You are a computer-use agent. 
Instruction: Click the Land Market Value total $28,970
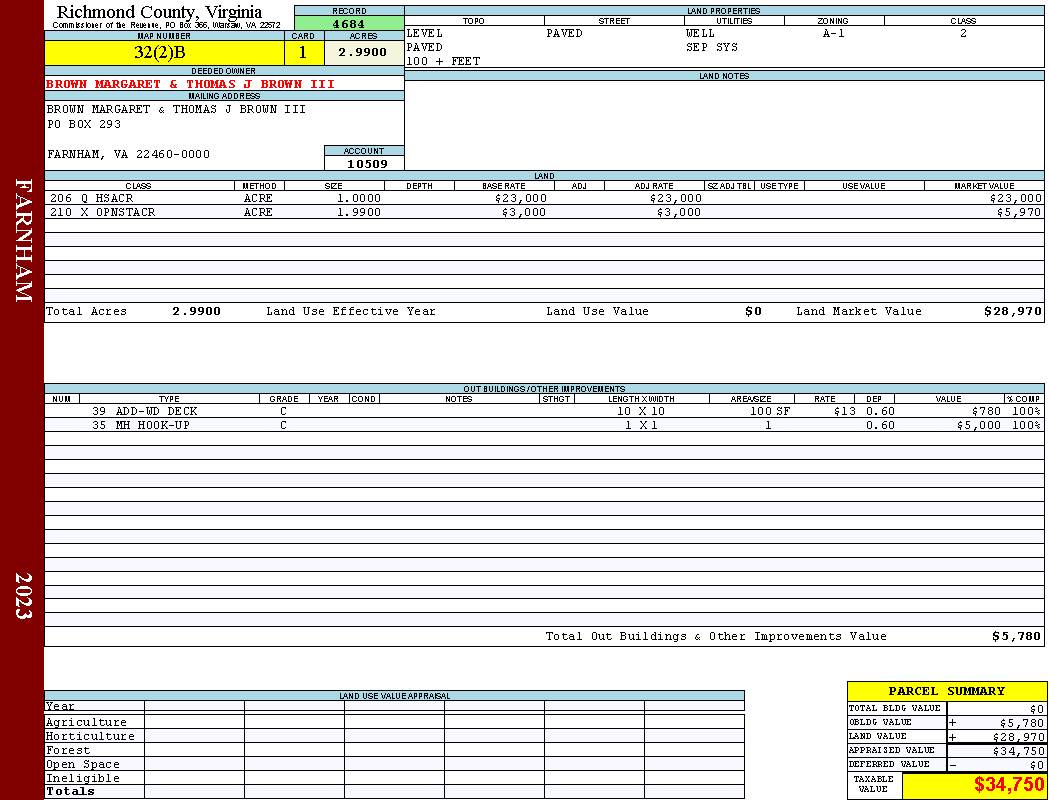tap(1013, 311)
